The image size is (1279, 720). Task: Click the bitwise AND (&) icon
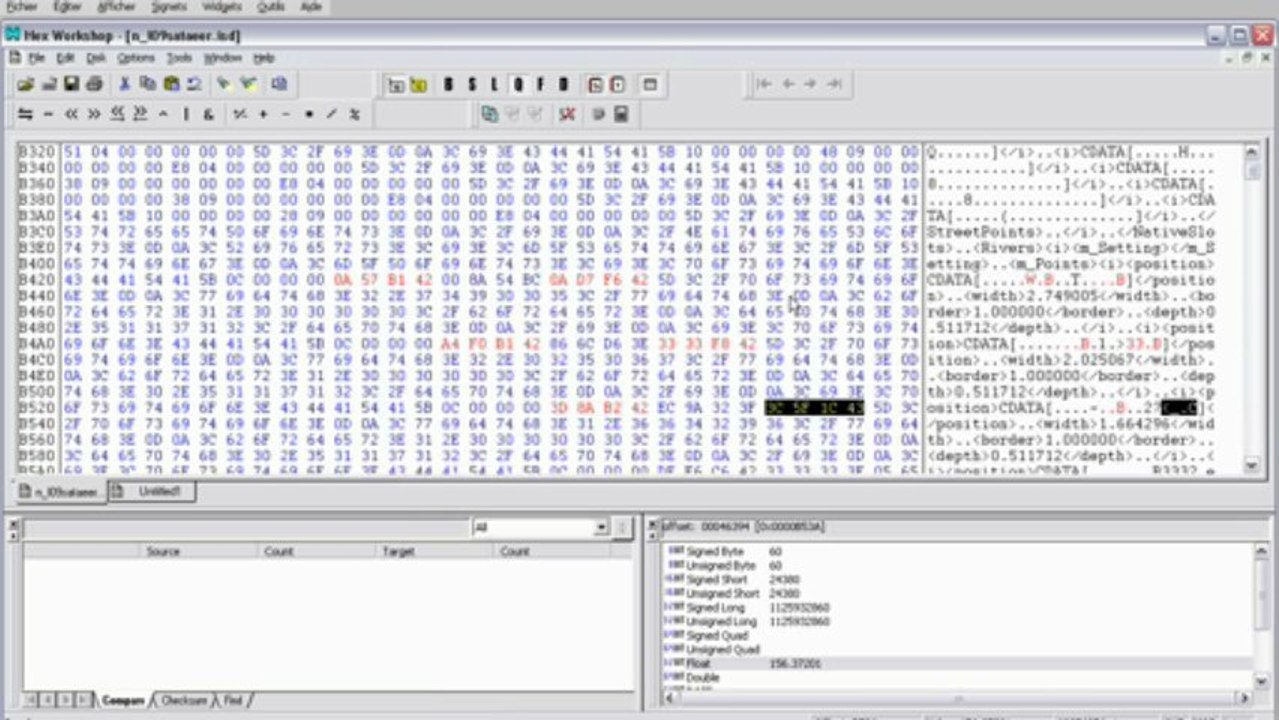pos(208,114)
